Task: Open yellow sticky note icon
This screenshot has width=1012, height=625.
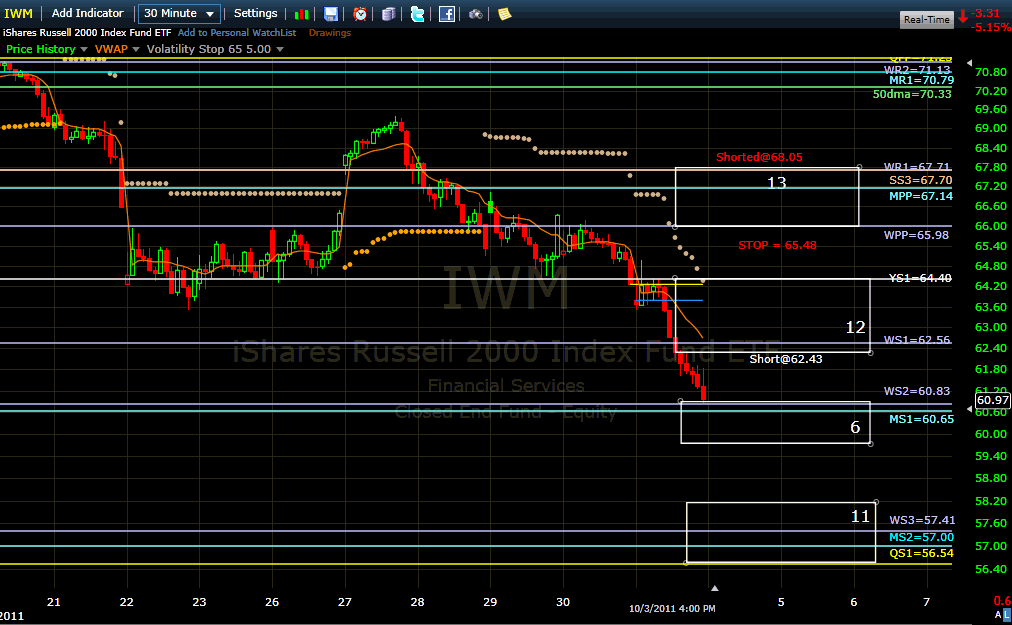Action: click(x=505, y=14)
